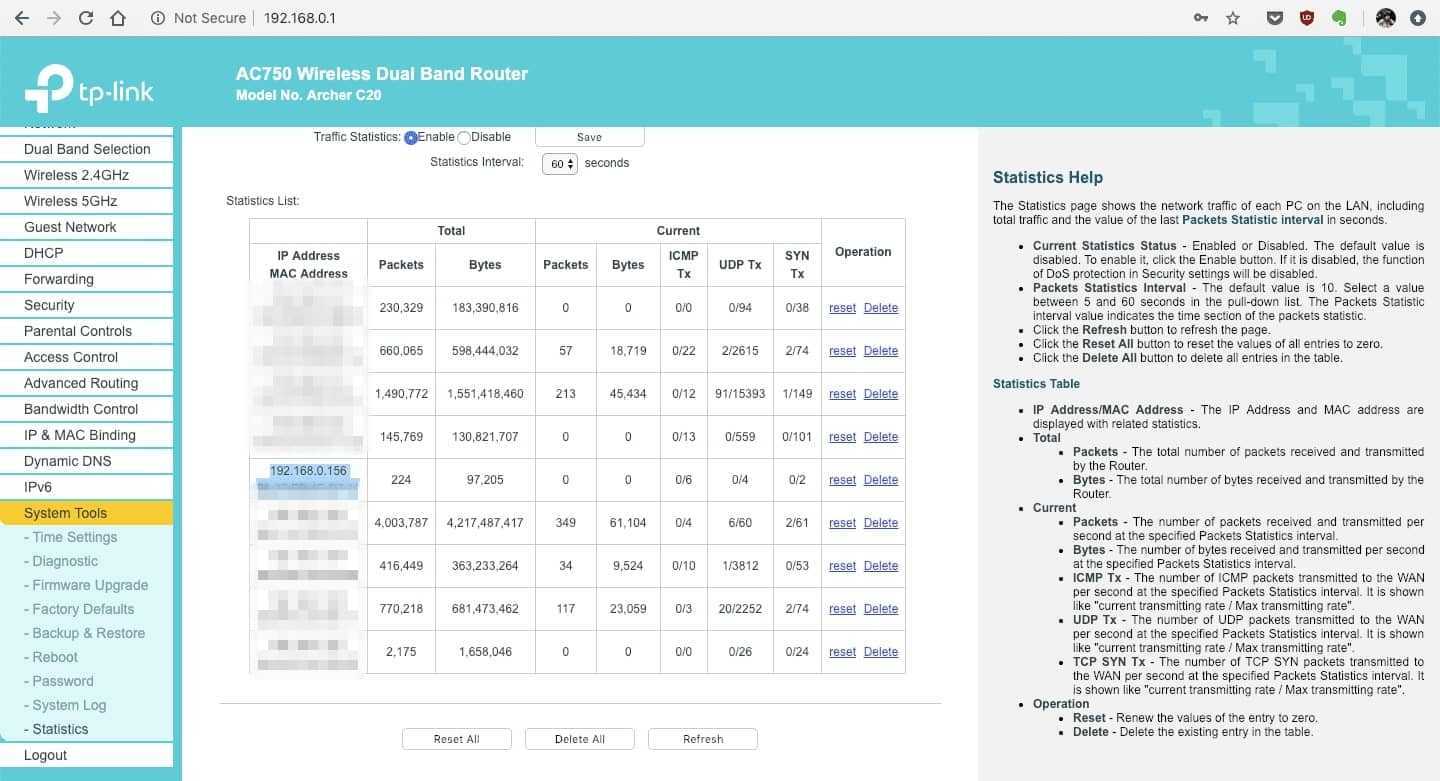Open the Statistics Interval dropdown
1440x781 pixels.
pos(560,164)
